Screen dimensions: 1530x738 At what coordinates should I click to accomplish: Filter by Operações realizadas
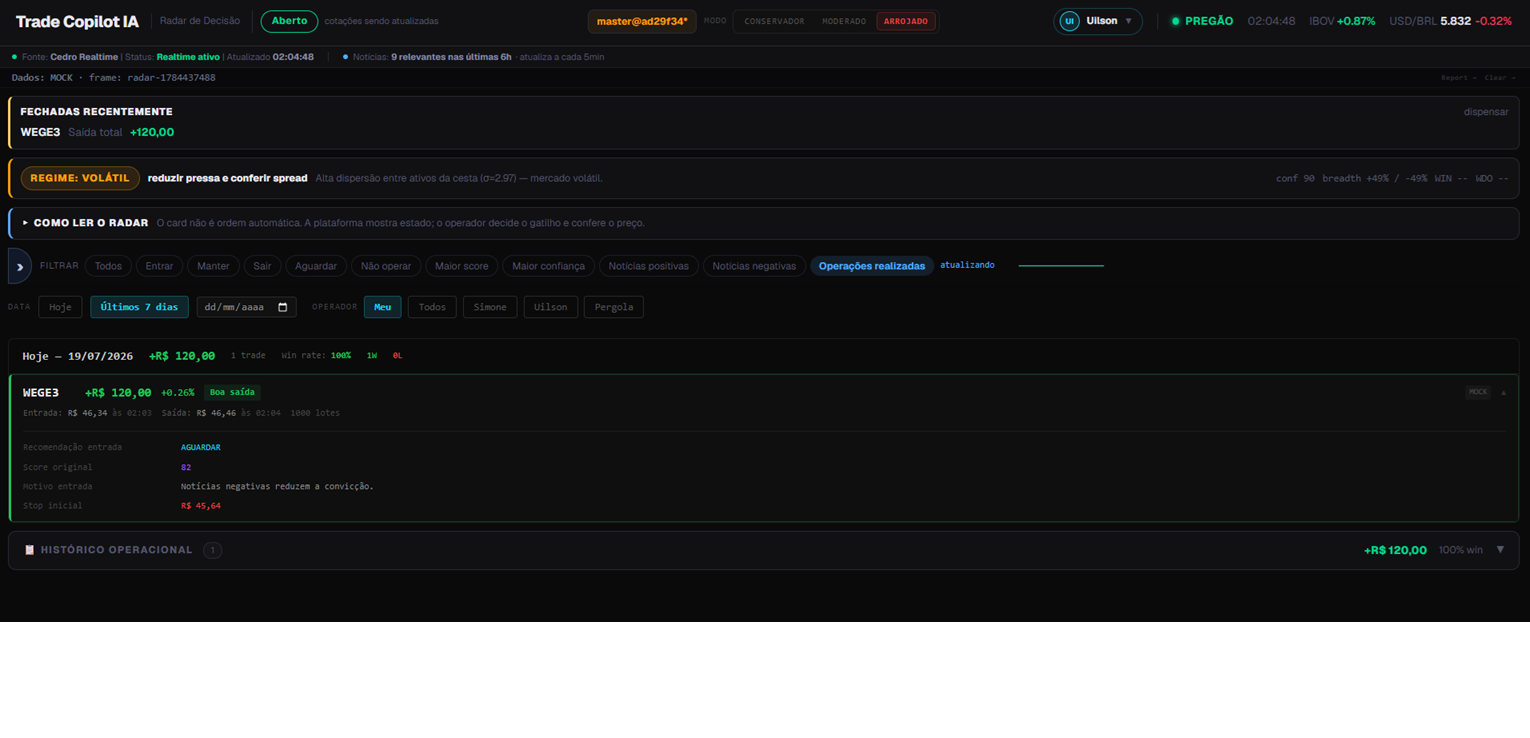(x=872, y=266)
